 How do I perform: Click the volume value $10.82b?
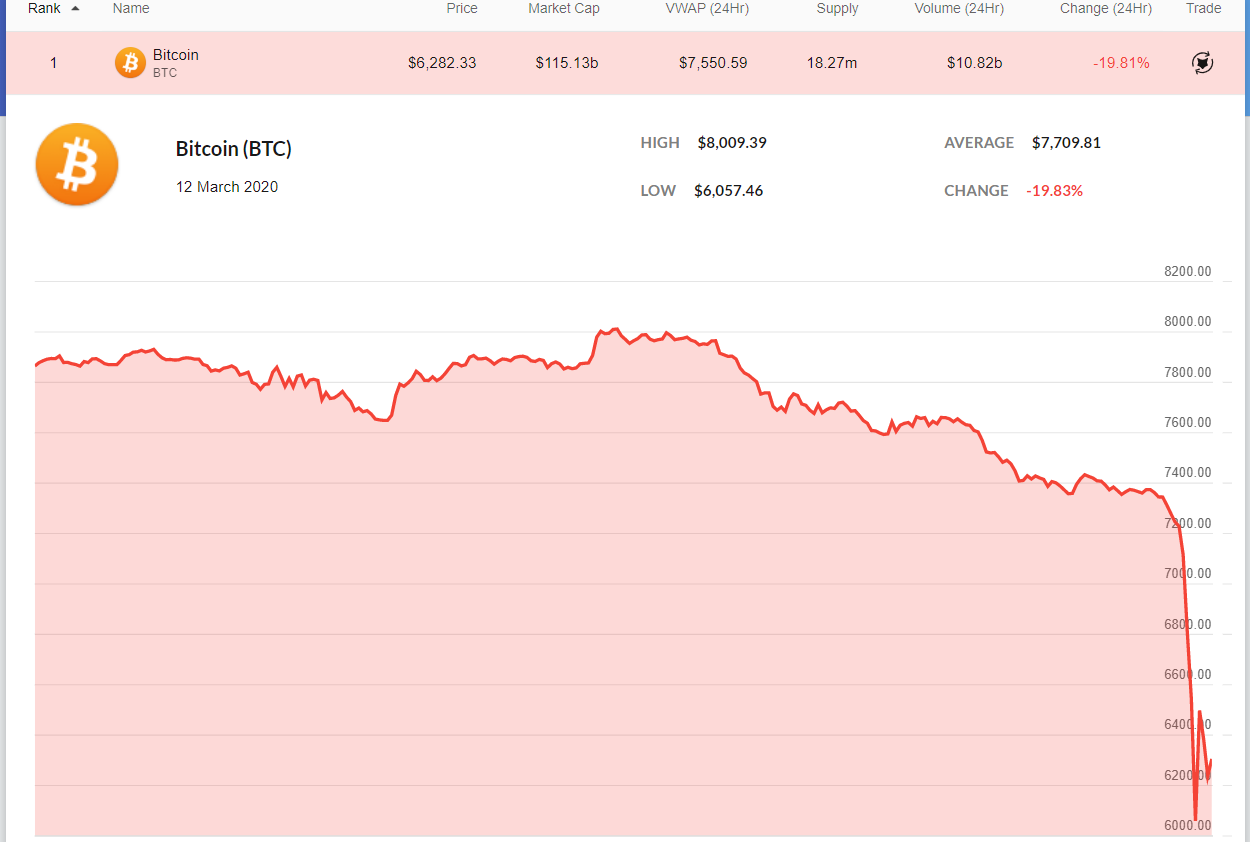point(975,63)
